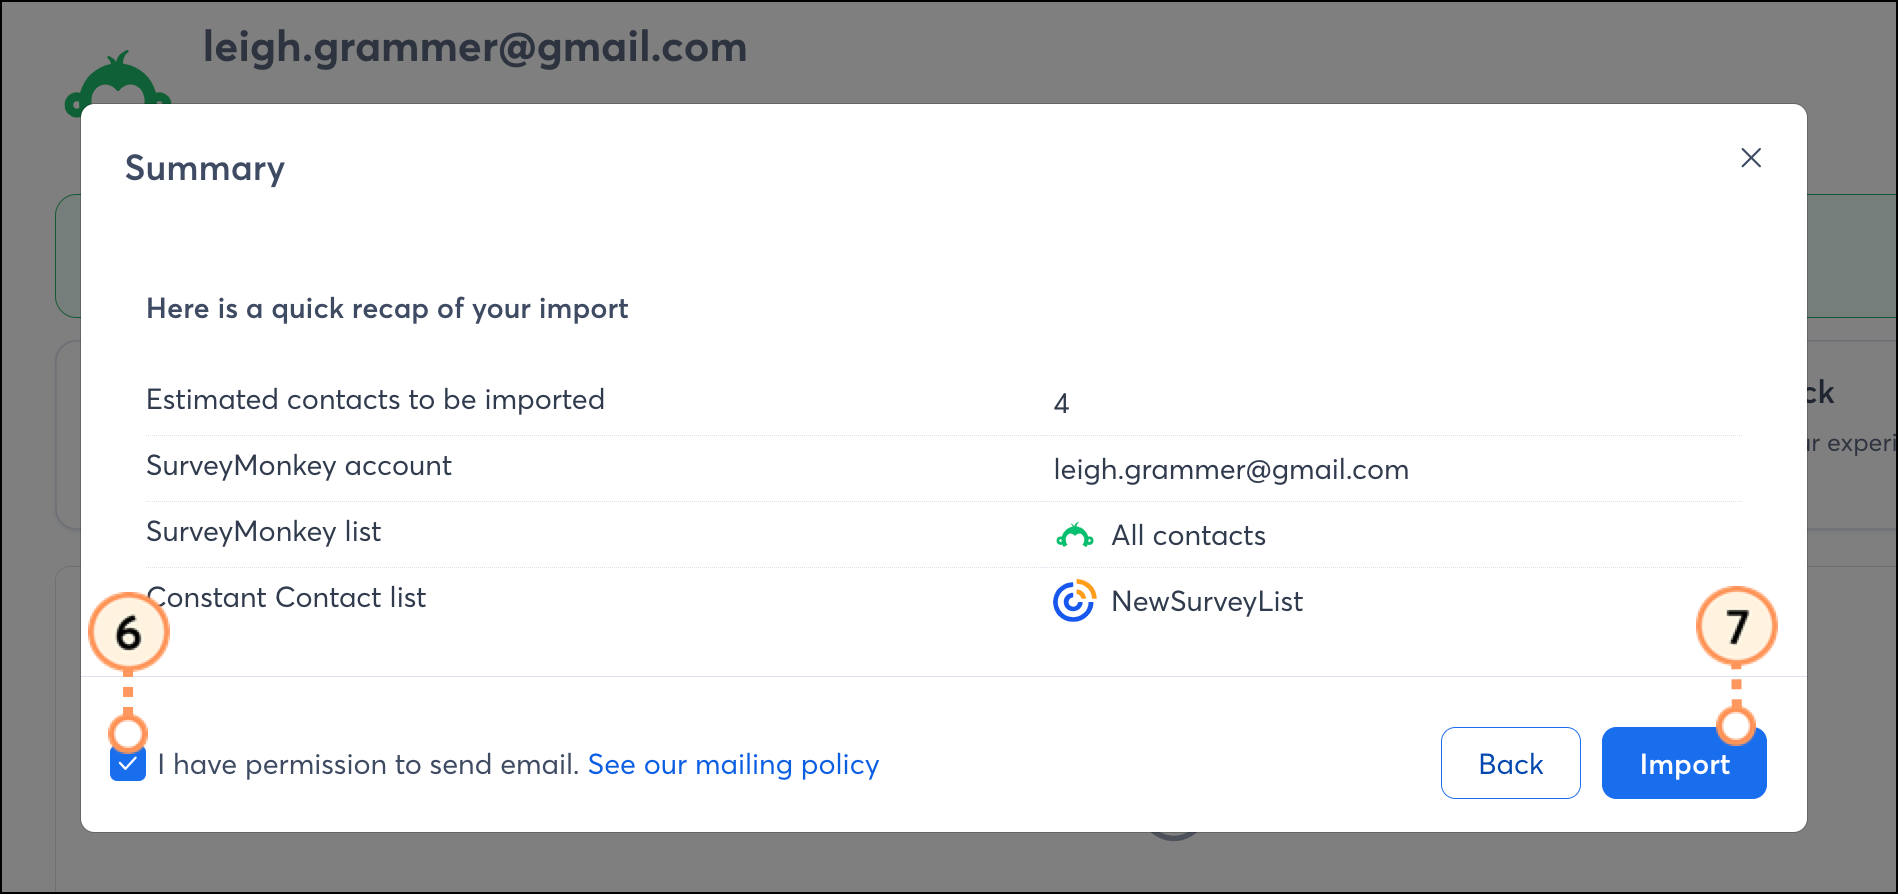Click the leigh.grammer@gmail.com page title behind dialog

(475, 48)
